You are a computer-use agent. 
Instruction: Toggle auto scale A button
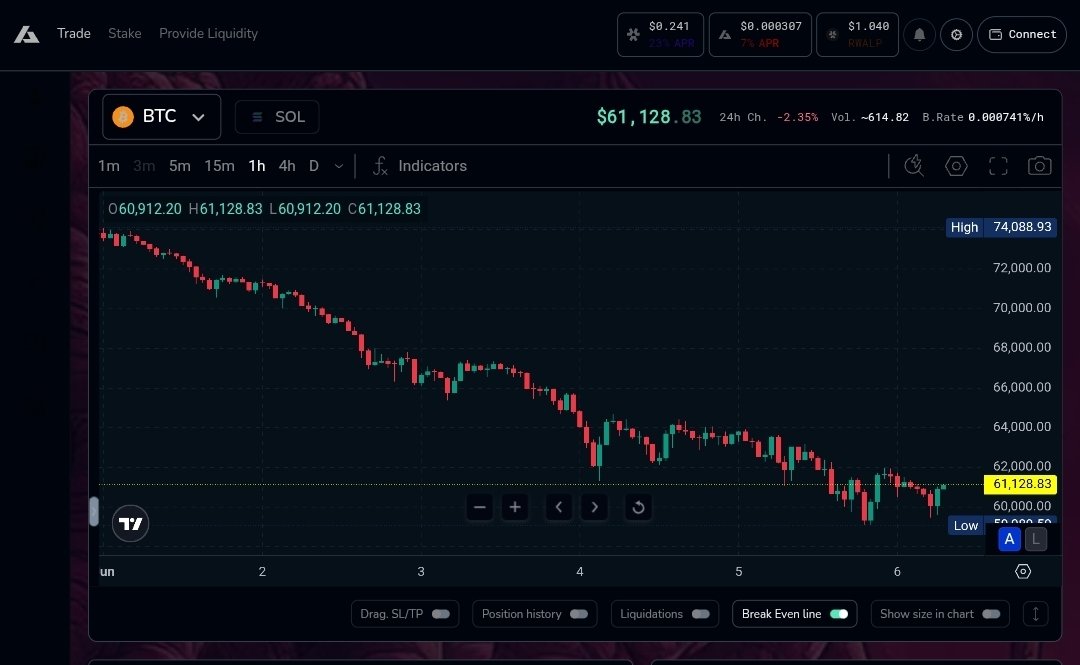(1009, 539)
